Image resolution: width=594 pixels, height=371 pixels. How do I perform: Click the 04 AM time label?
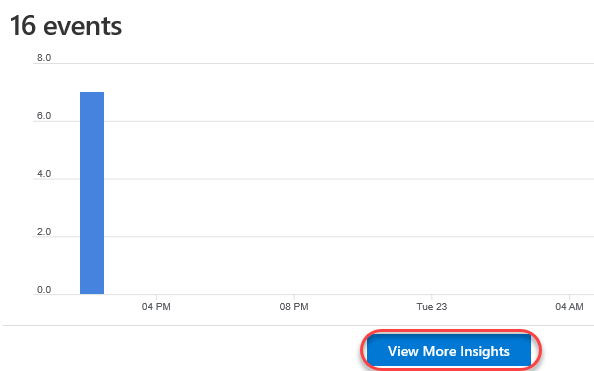coord(569,307)
